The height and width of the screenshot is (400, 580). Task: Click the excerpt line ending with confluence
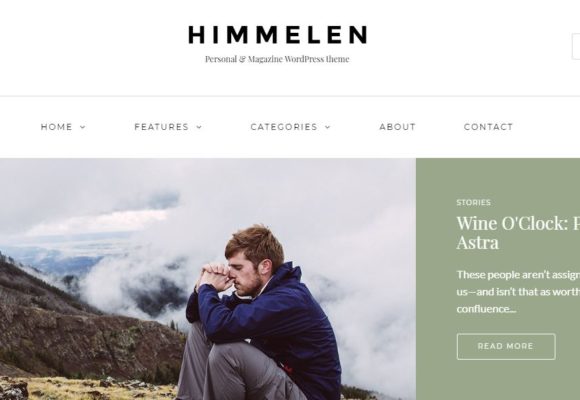[486, 309]
